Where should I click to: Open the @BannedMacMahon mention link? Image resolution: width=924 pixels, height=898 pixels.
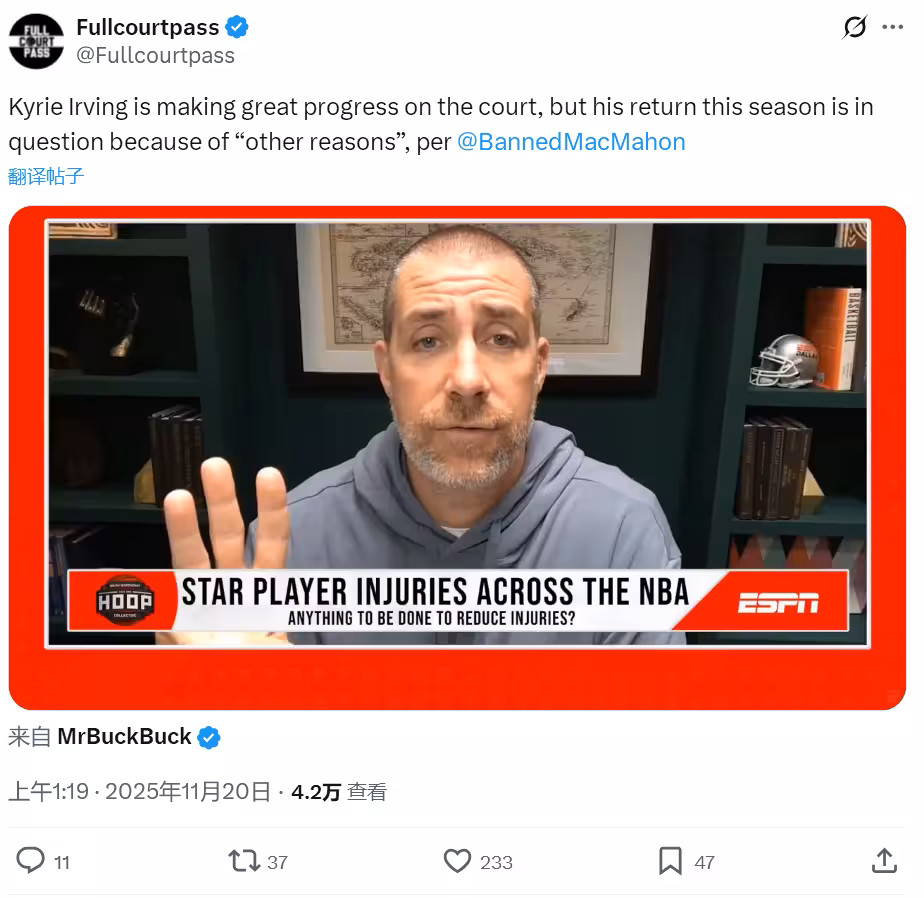coord(571,141)
